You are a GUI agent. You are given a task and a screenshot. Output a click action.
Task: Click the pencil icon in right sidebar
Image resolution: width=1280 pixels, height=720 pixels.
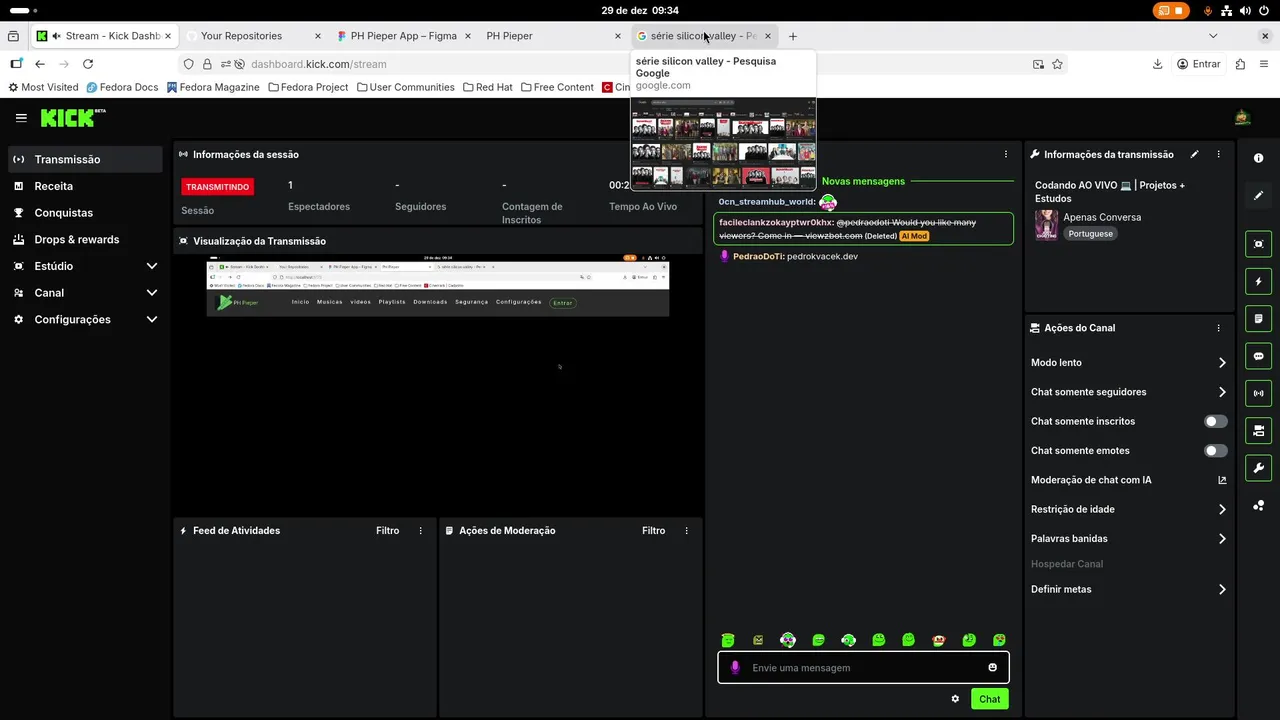click(x=1258, y=196)
